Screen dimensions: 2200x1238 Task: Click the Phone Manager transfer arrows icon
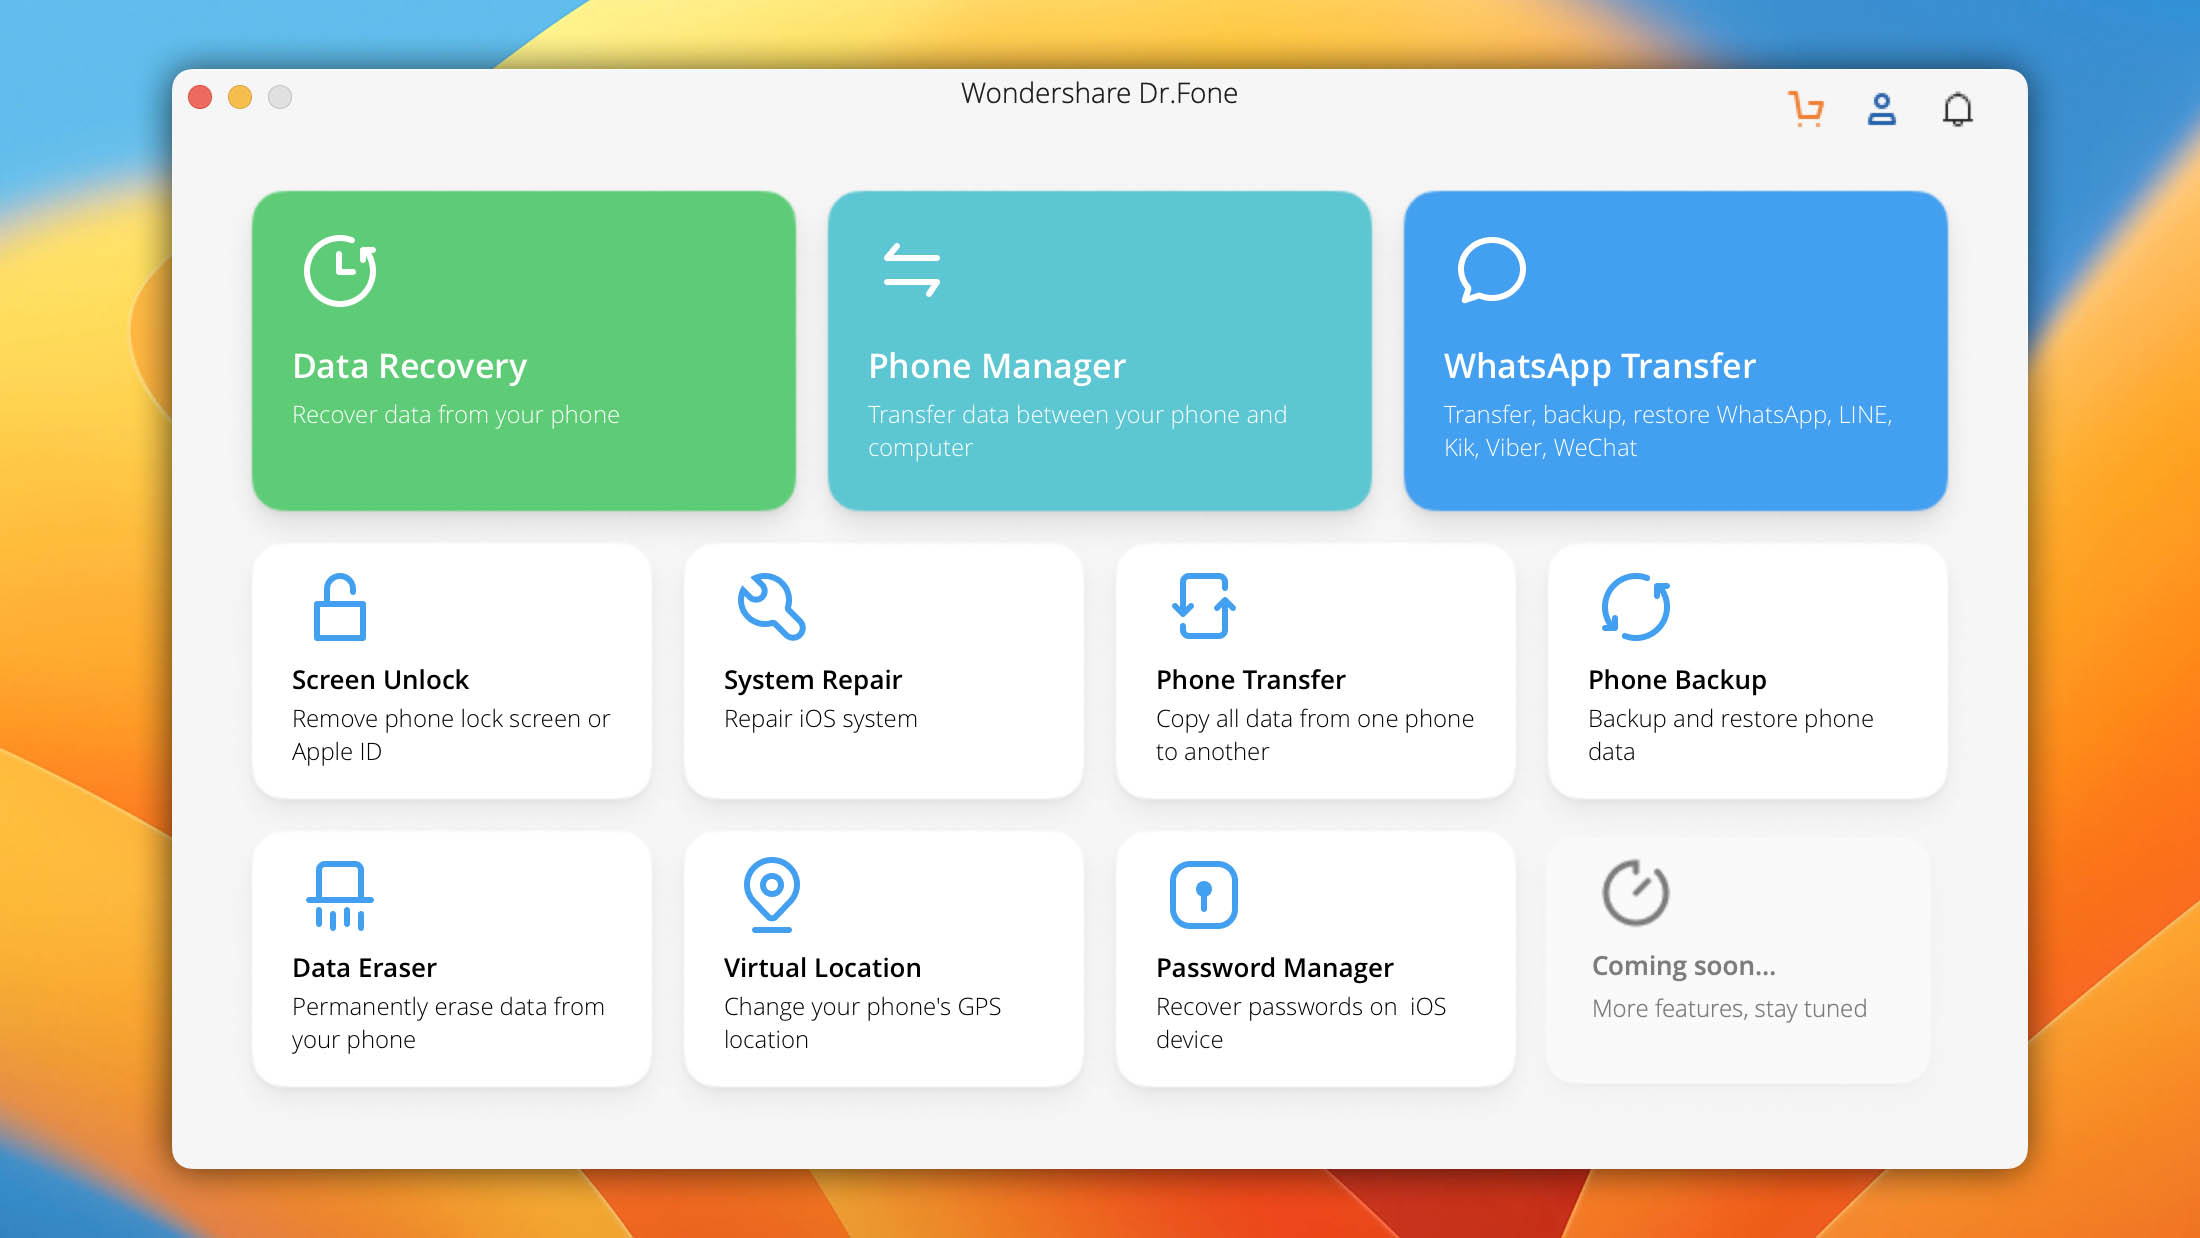pyautogui.click(x=912, y=270)
